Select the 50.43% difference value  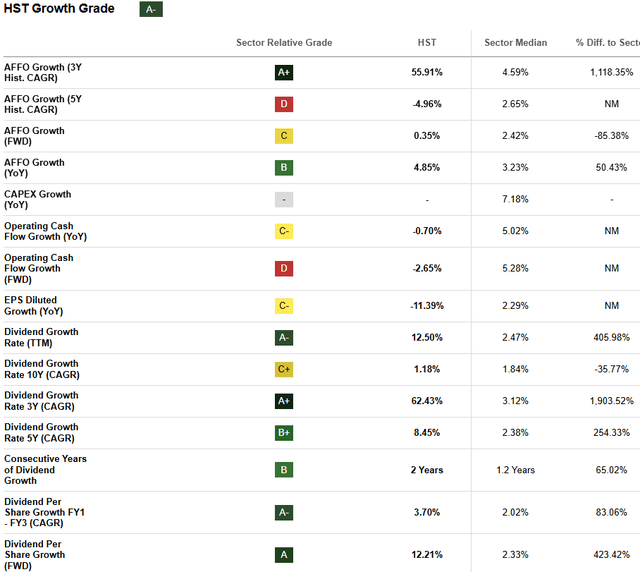pos(611,167)
